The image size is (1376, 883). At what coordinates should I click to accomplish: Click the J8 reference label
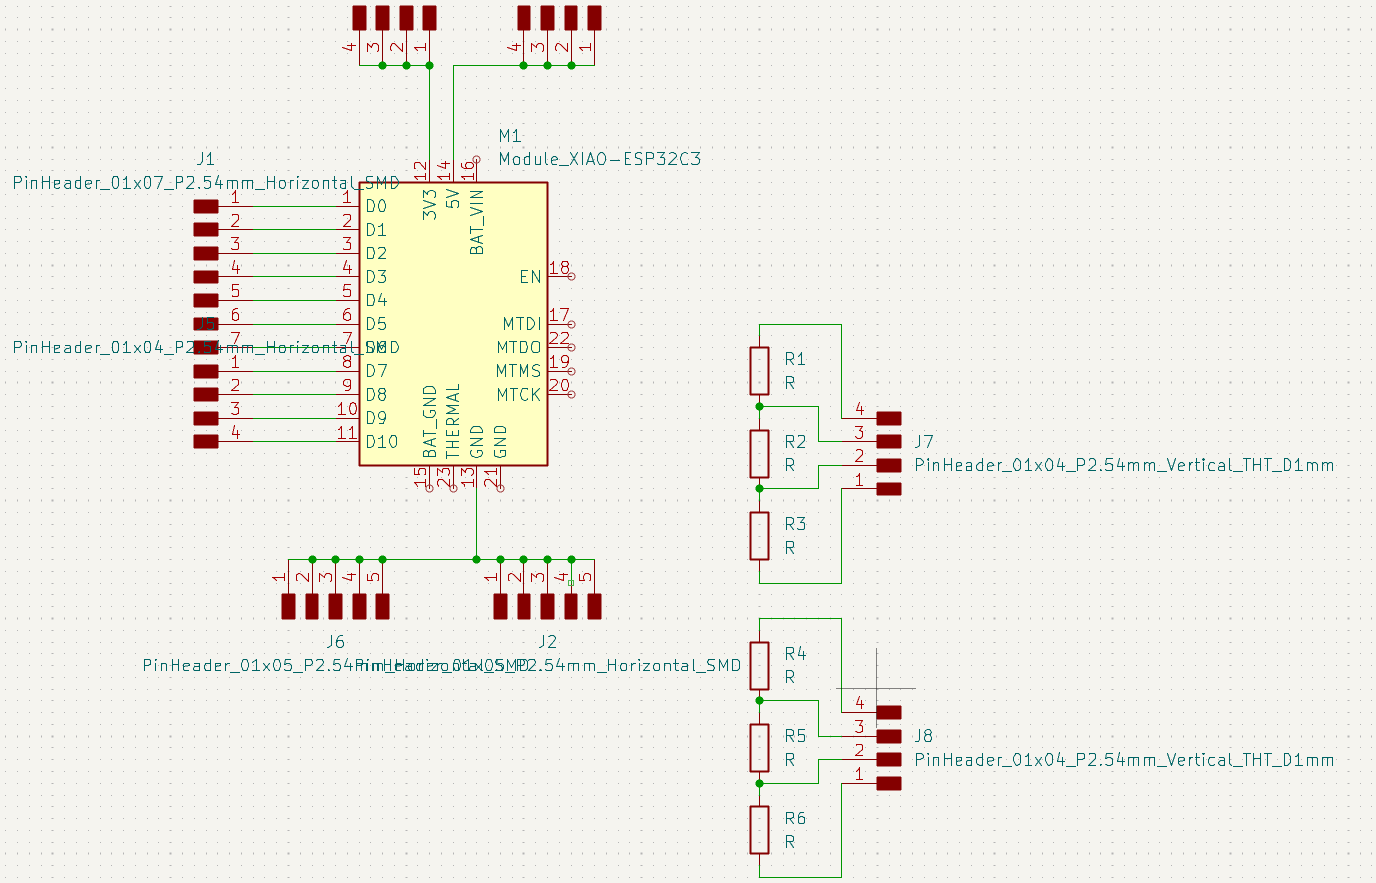tap(924, 735)
